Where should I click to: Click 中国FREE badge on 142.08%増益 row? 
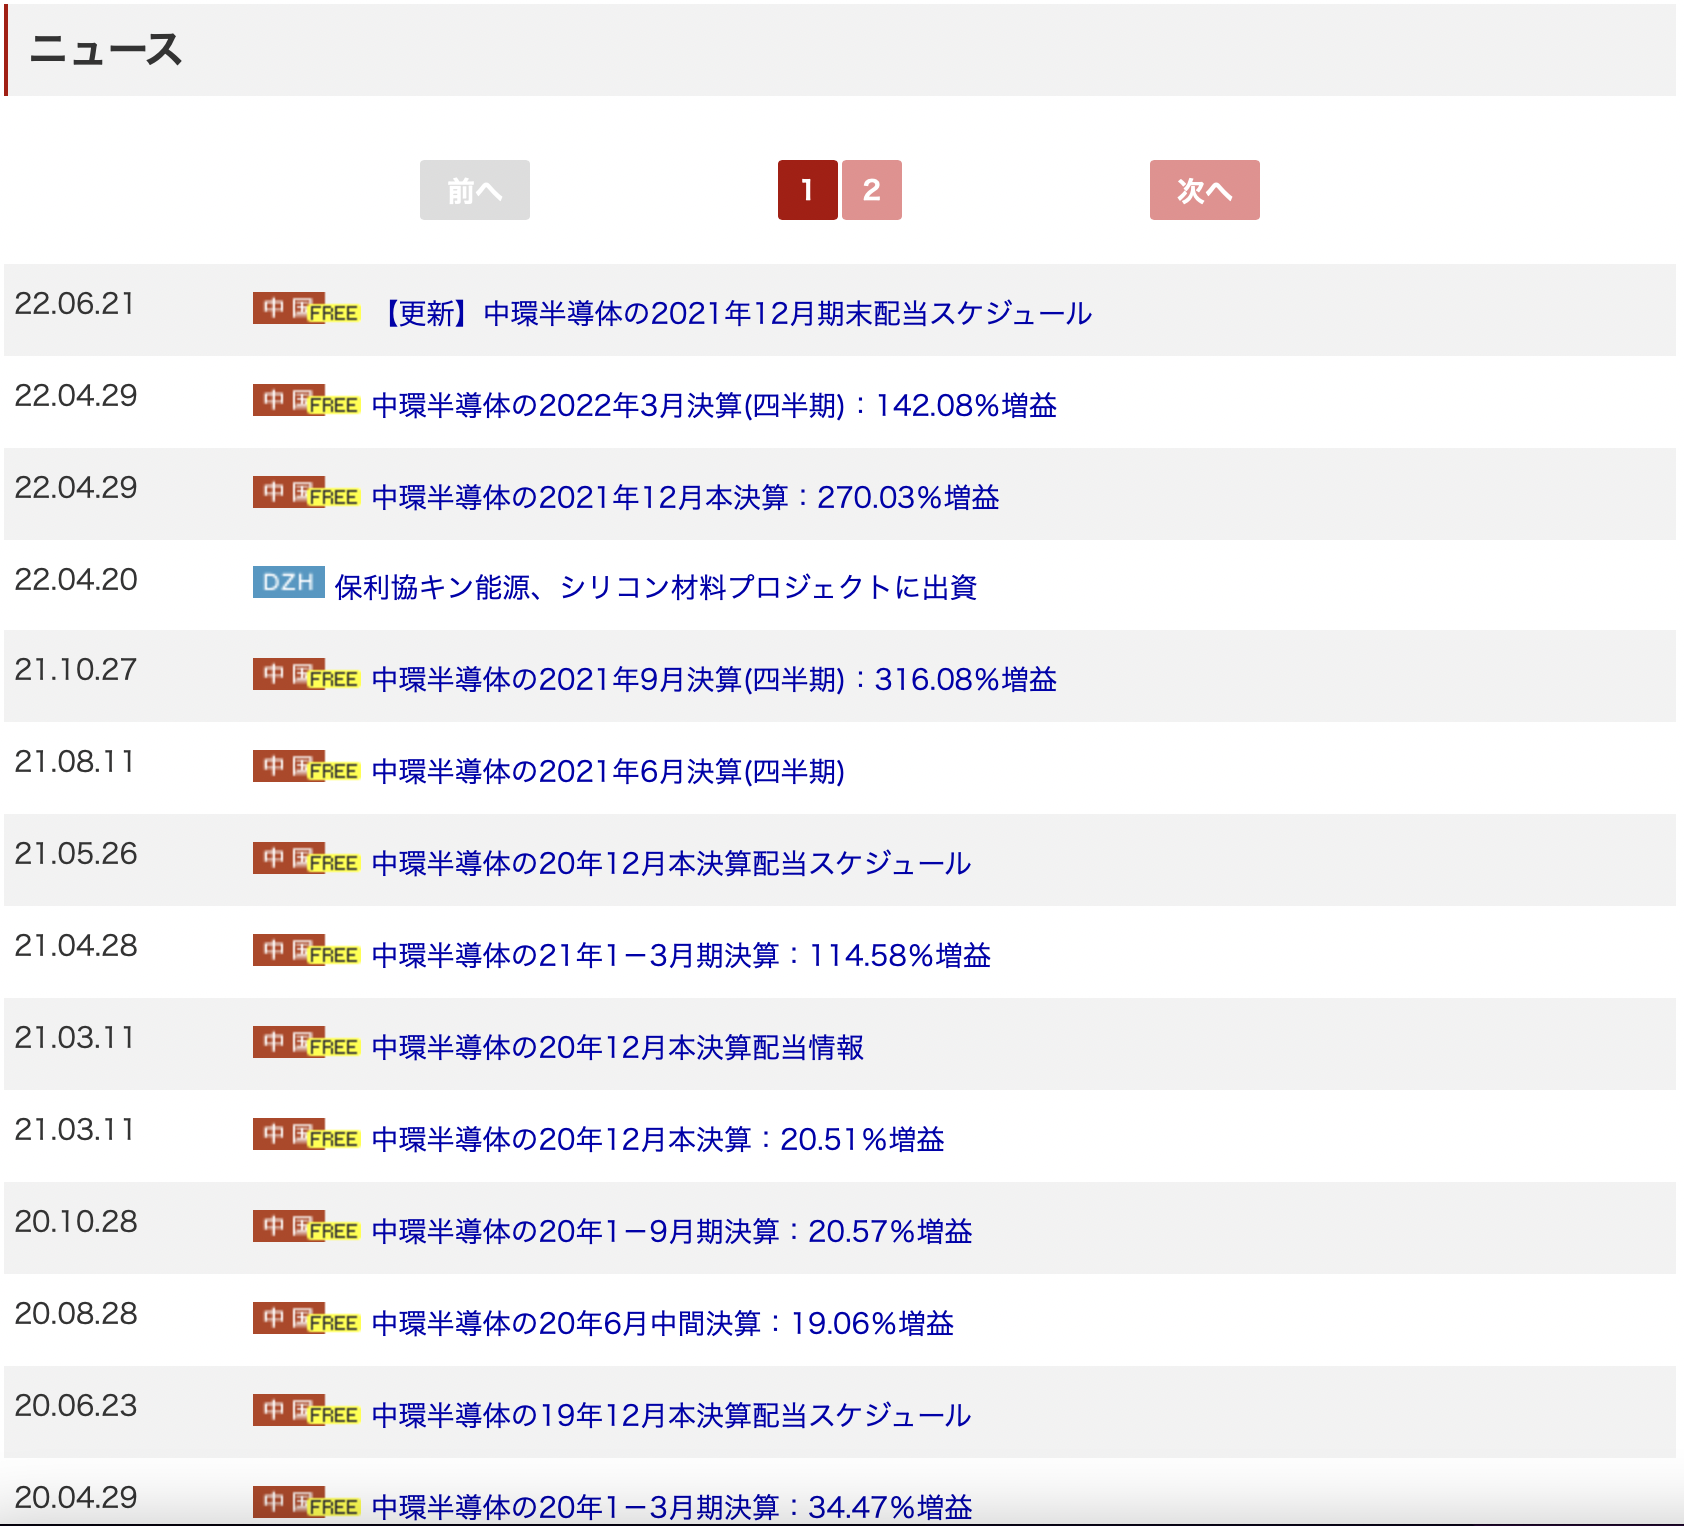(306, 400)
